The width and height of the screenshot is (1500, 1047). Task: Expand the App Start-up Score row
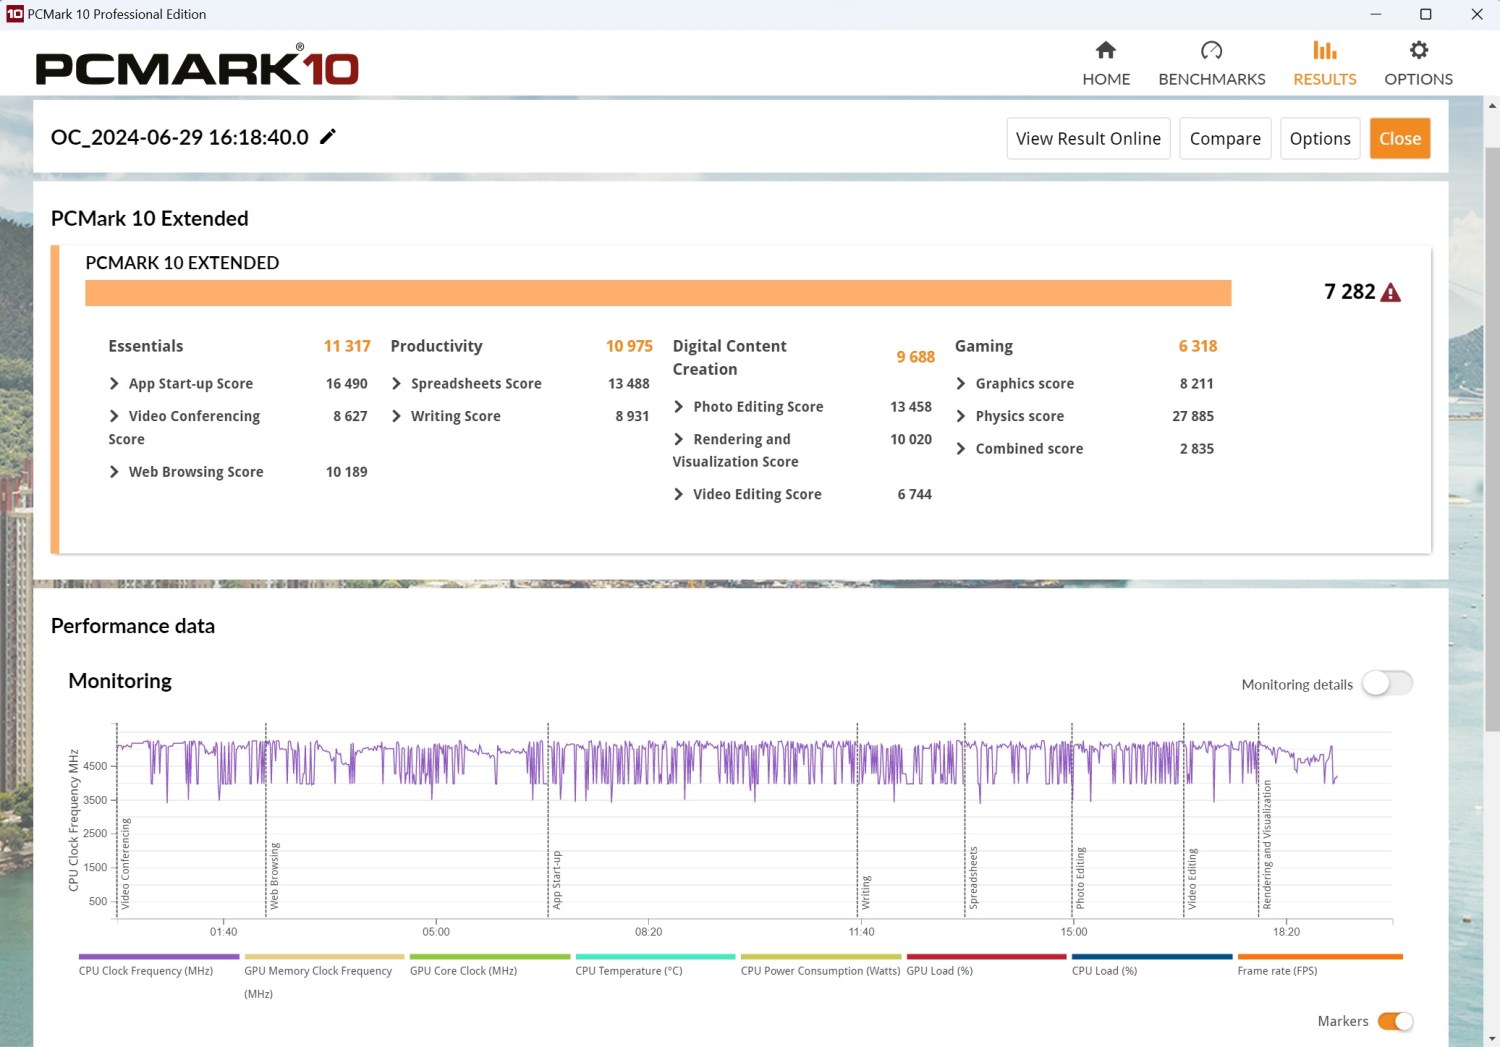(x=114, y=384)
